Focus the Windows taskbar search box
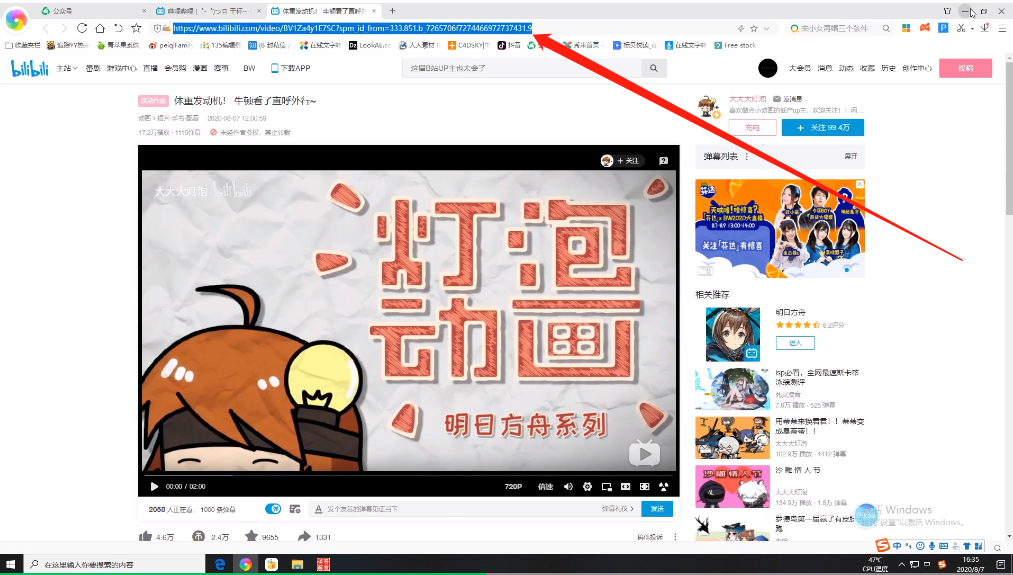Image resolution: width=1013 pixels, height=575 pixels. point(114,565)
